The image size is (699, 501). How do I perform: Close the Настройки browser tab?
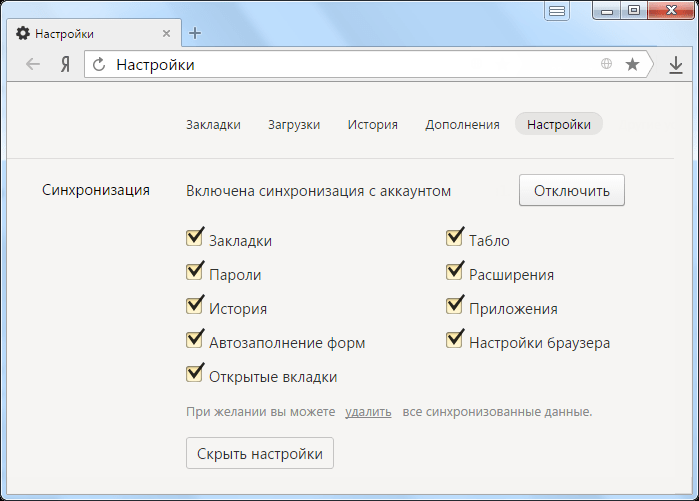point(166,33)
